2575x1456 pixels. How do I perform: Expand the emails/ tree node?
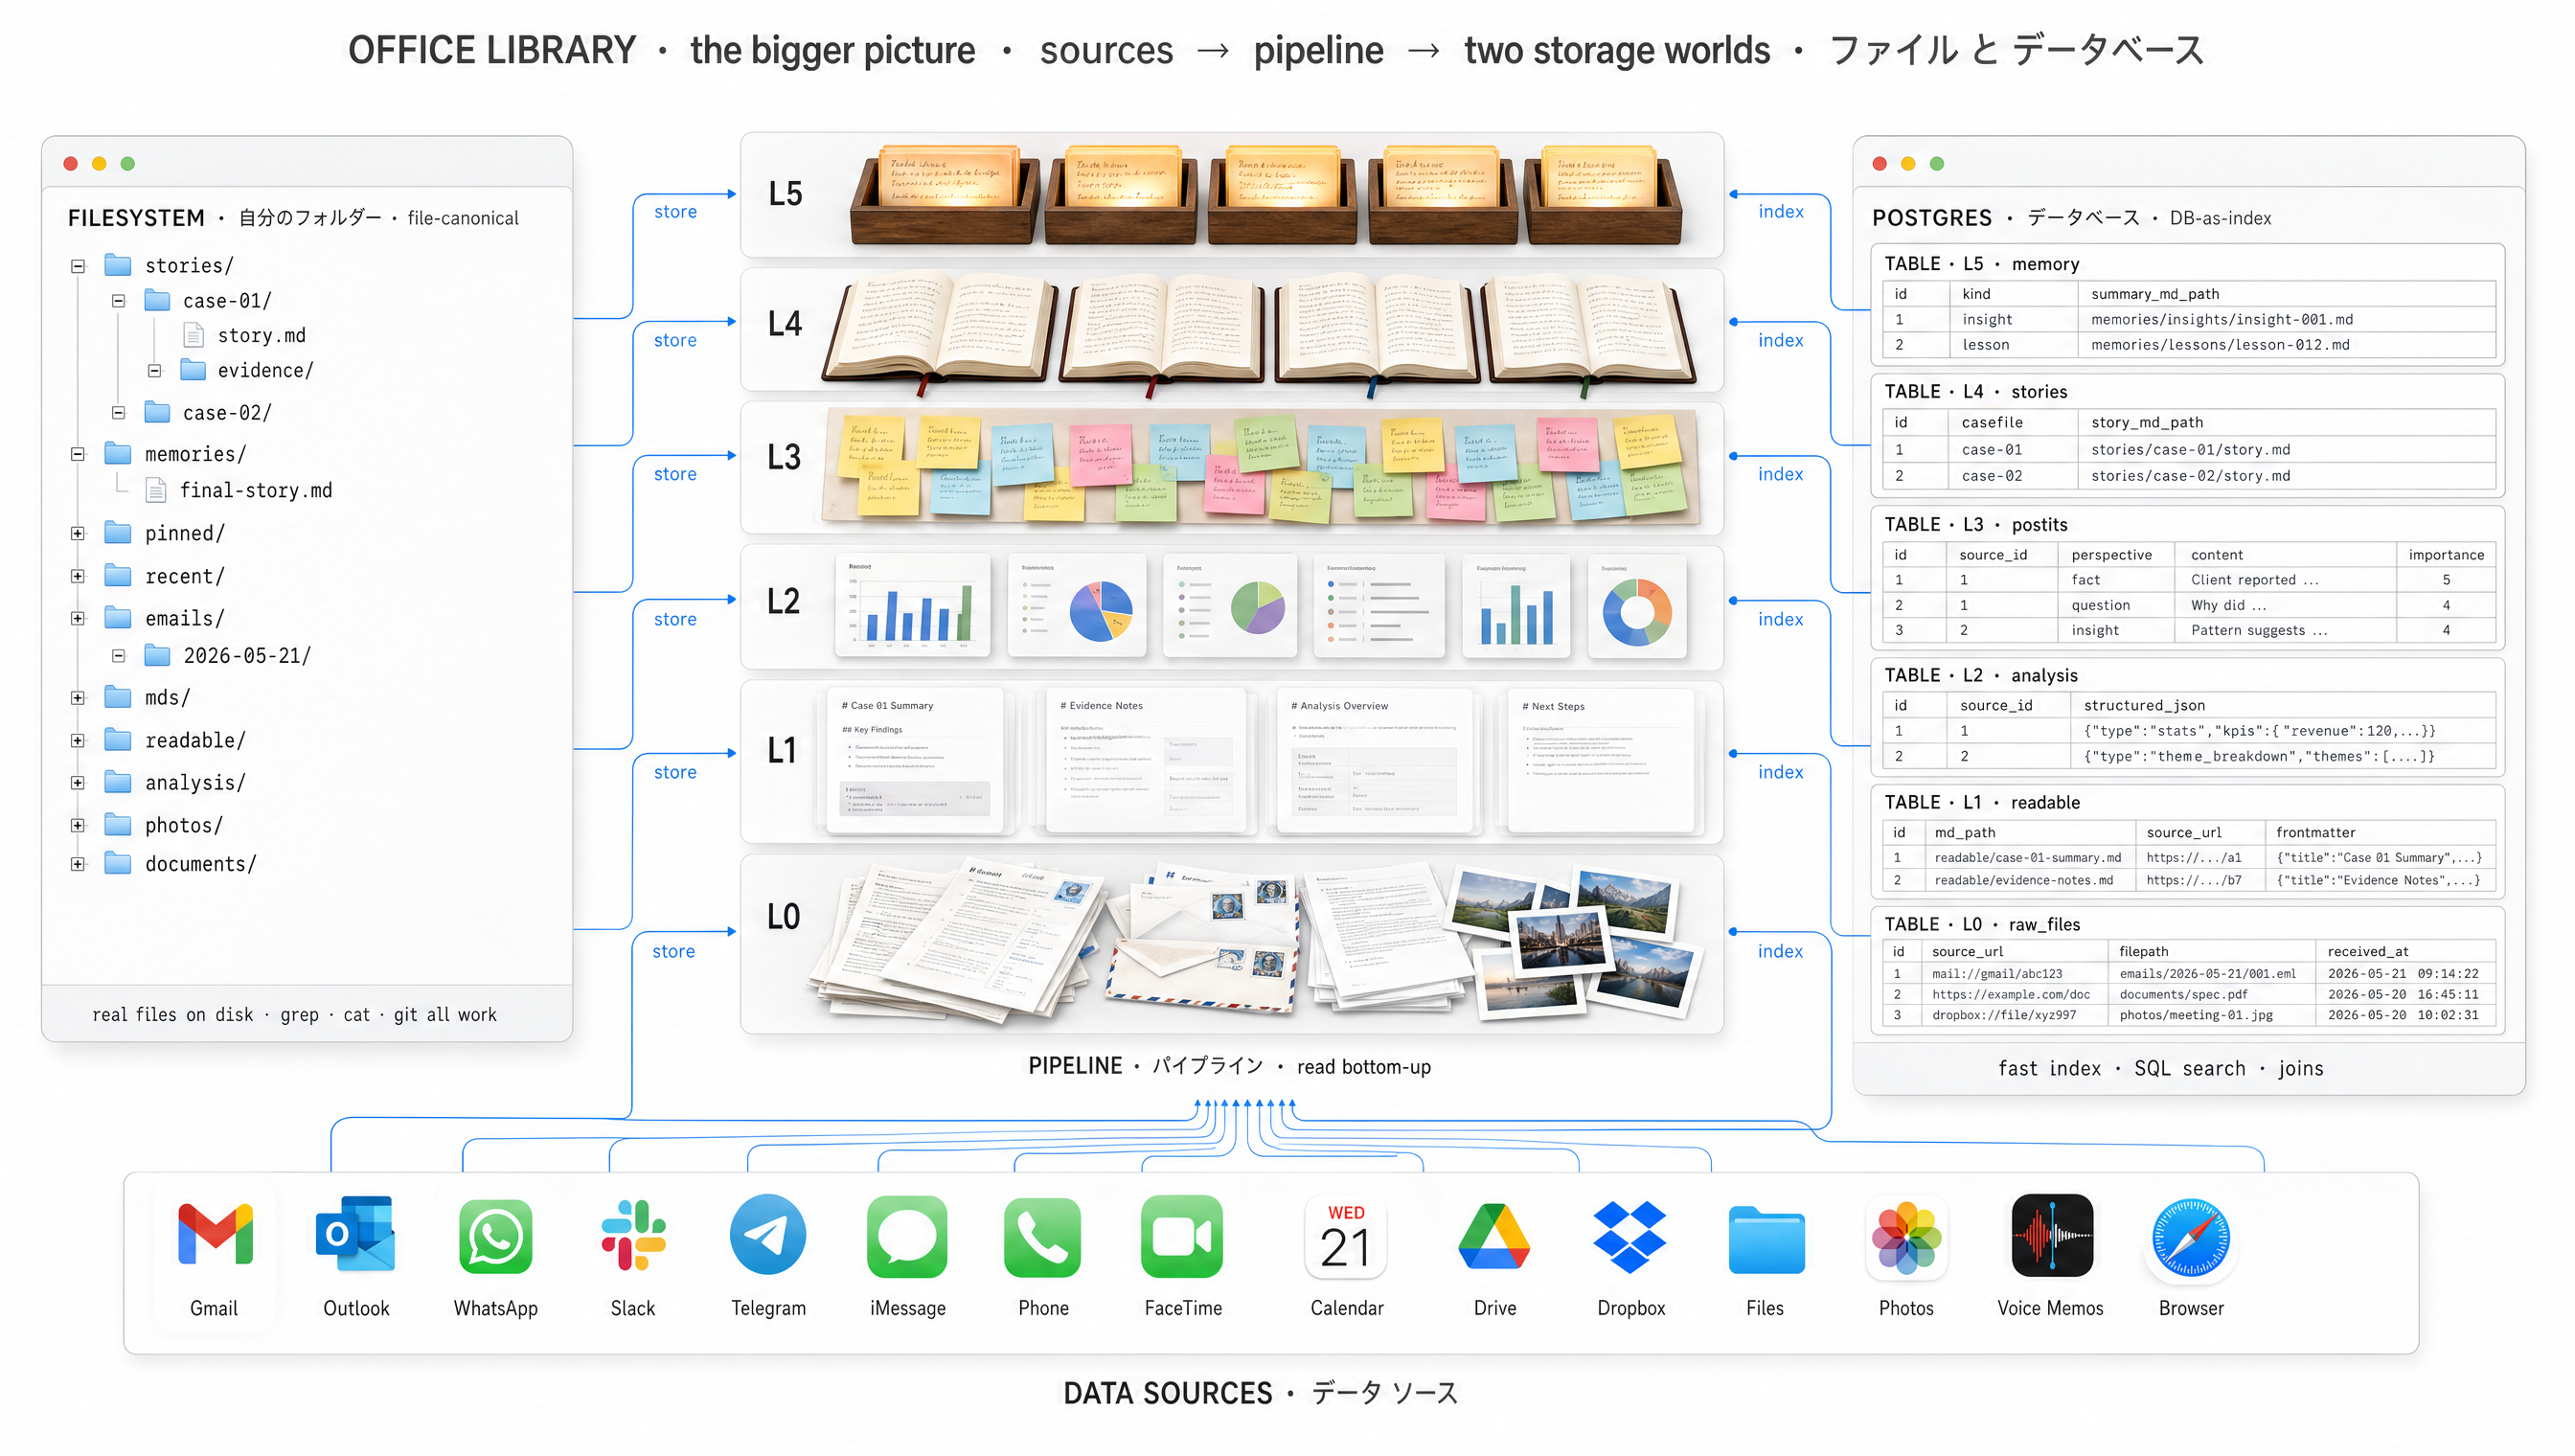[78, 619]
